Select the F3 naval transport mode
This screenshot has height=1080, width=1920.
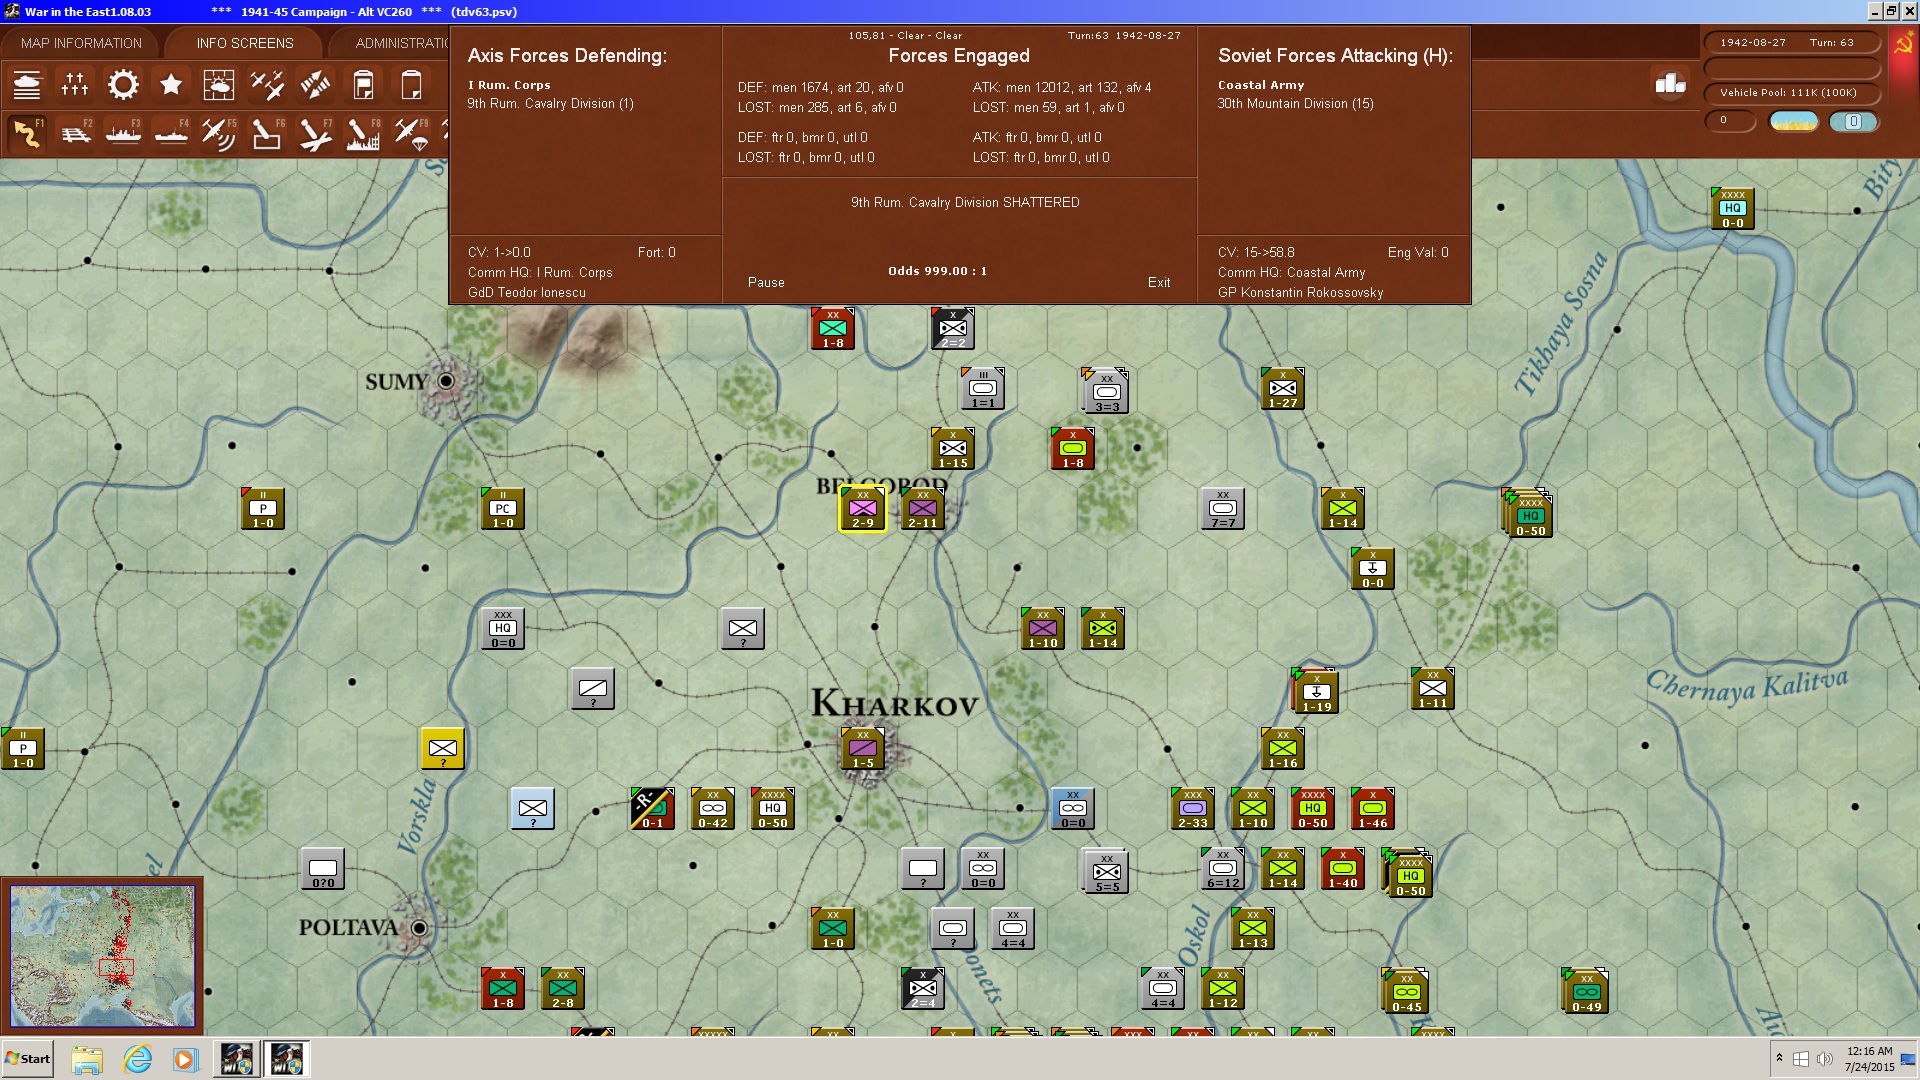coord(123,134)
